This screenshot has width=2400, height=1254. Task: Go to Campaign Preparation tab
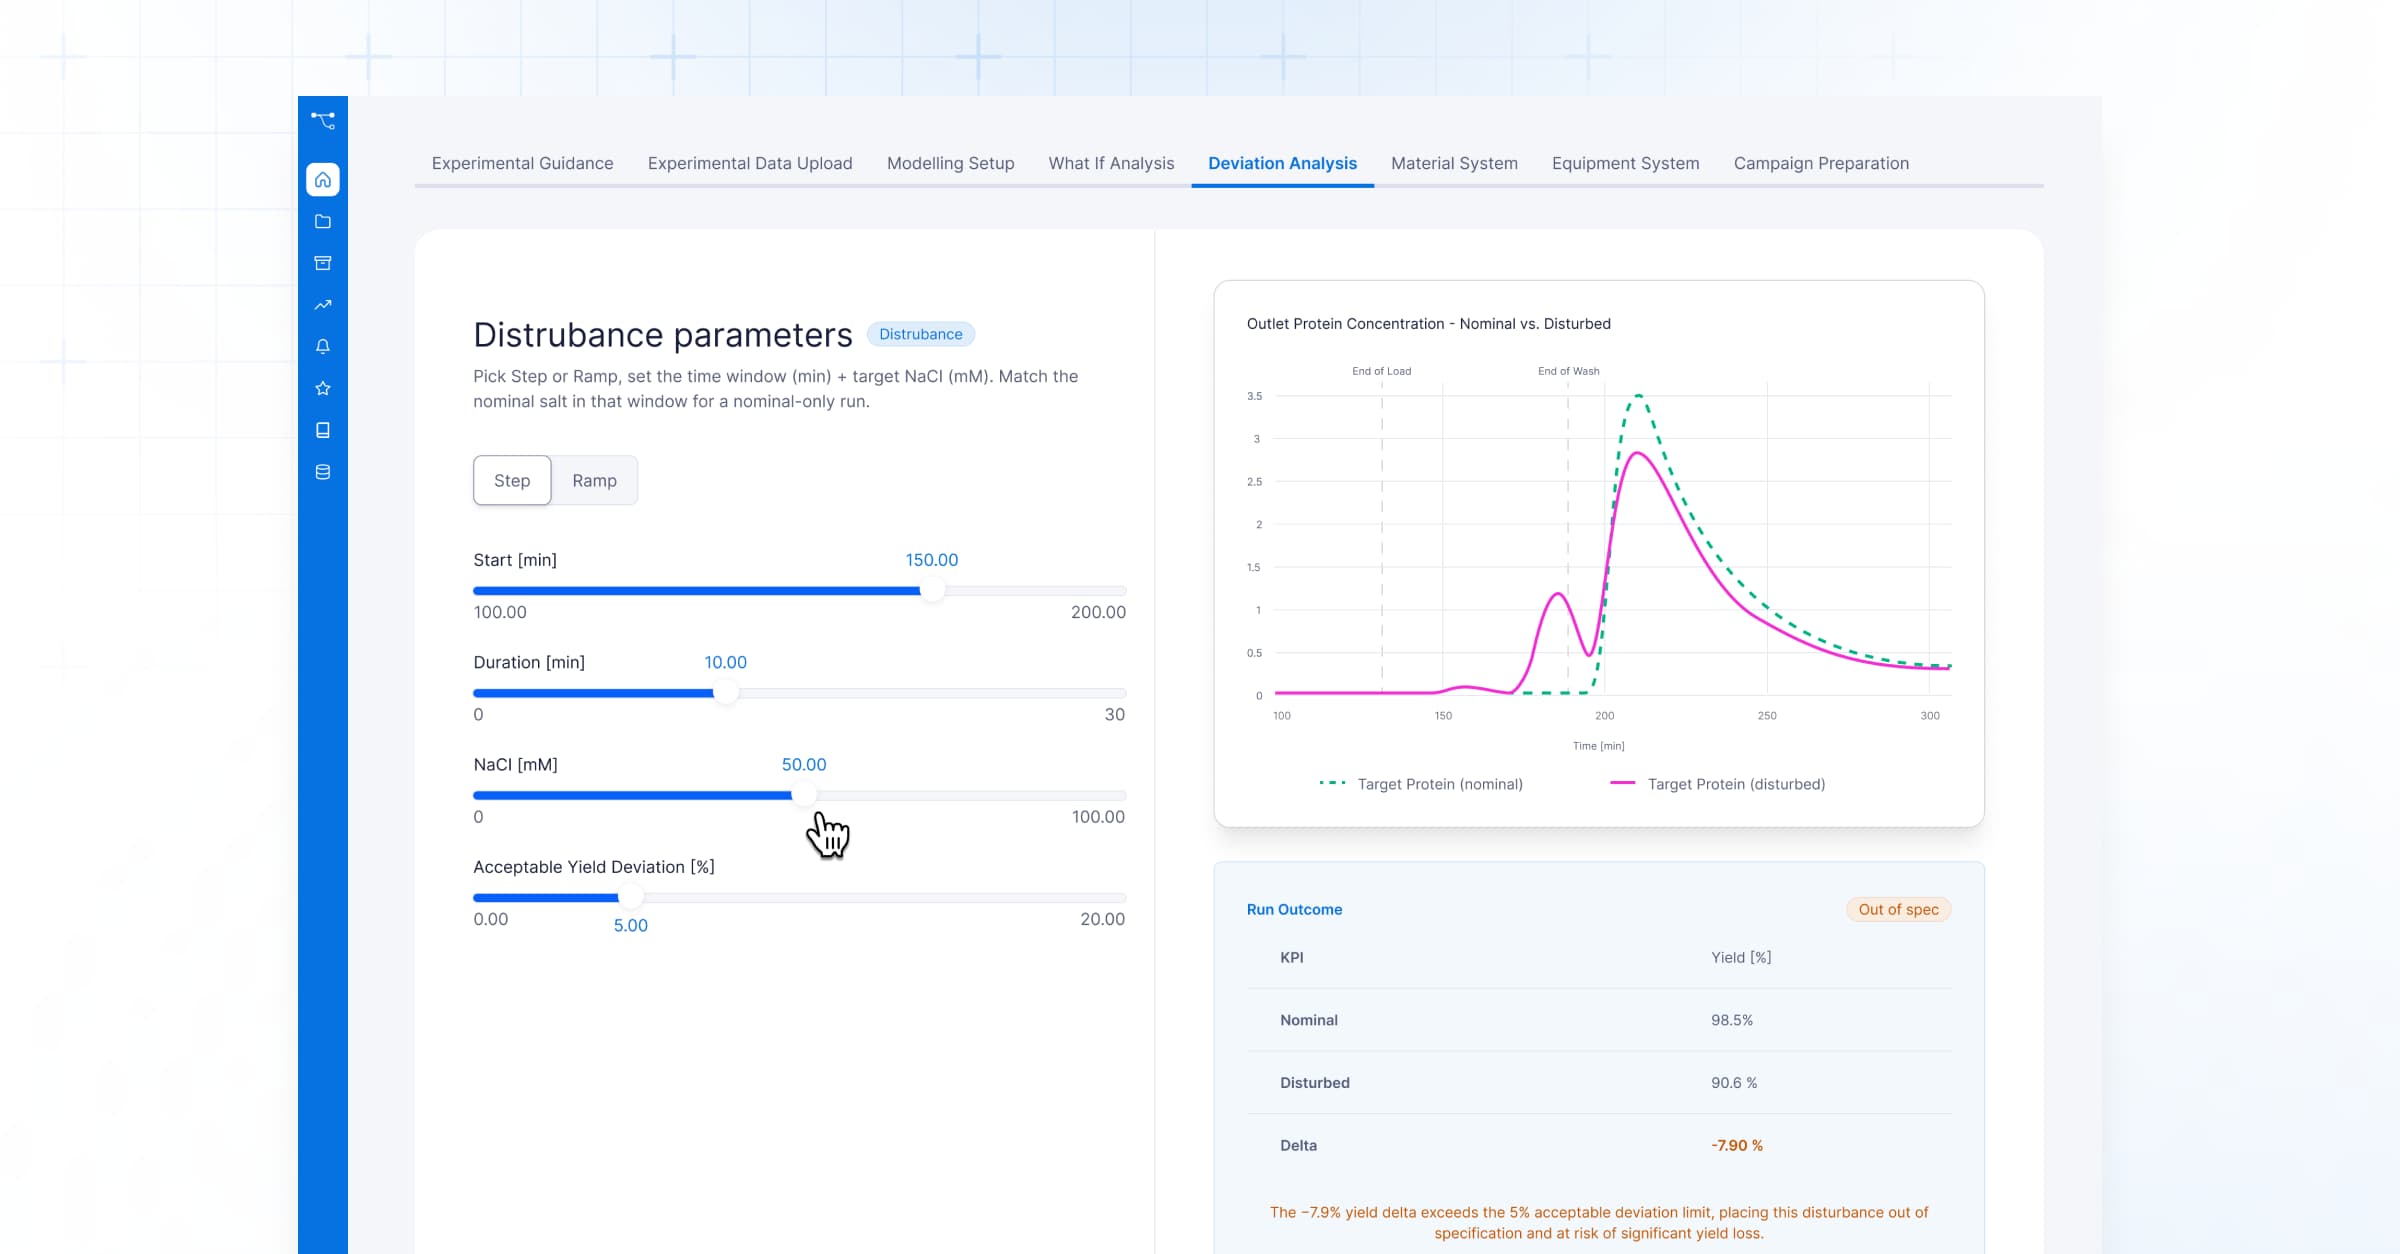point(1821,163)
